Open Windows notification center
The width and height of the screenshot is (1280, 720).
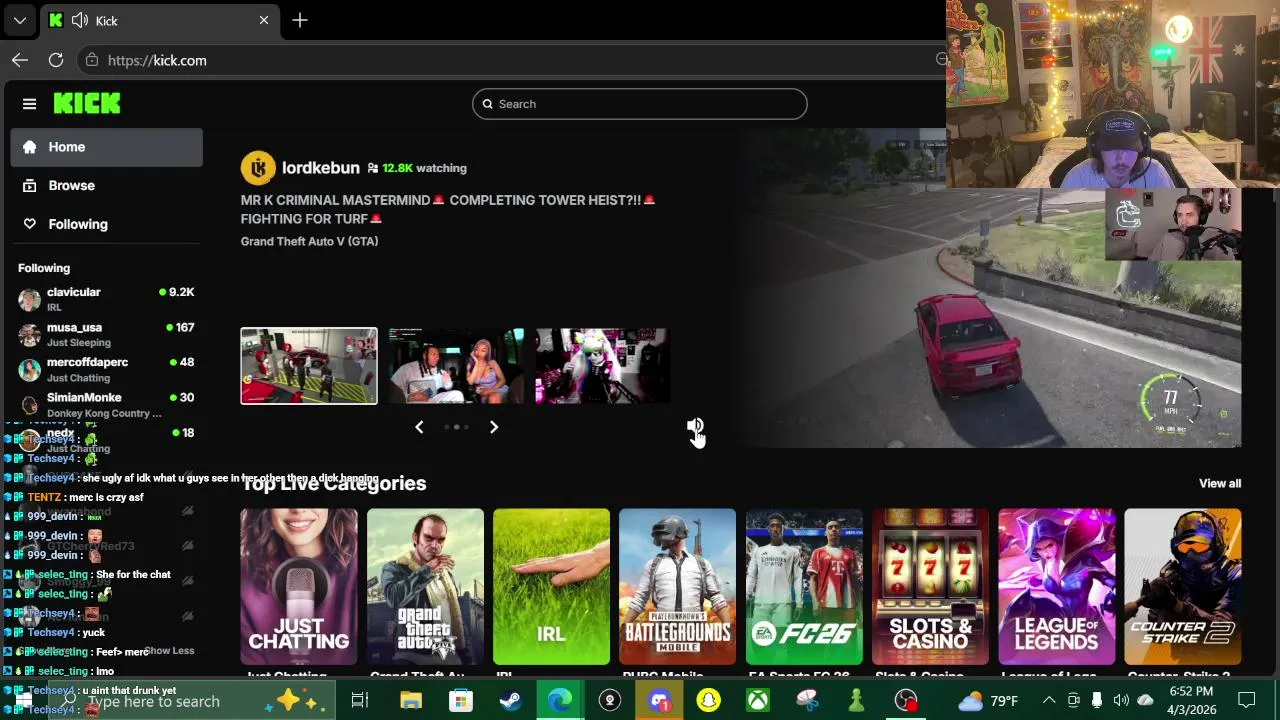click(x=1247, y=701)
